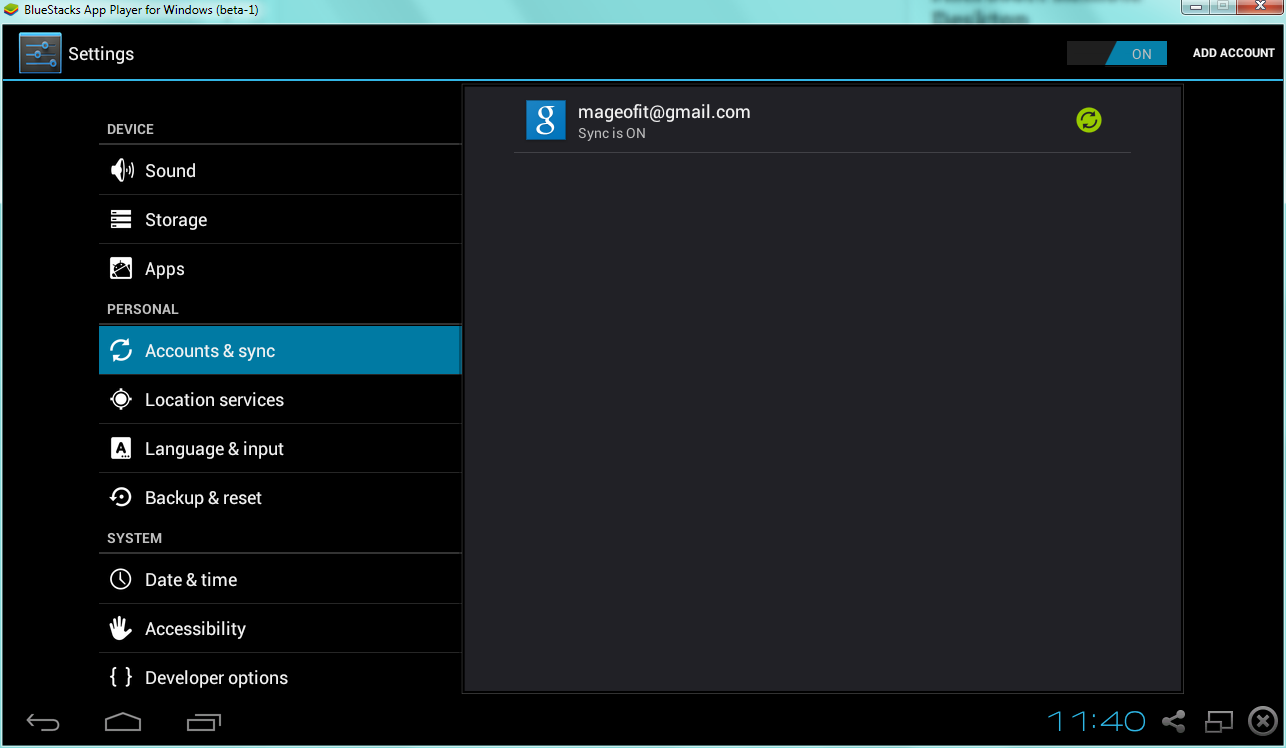Click the Accessibility hand icon
This screenshot has height=748, width=1286.
(121, 628)
